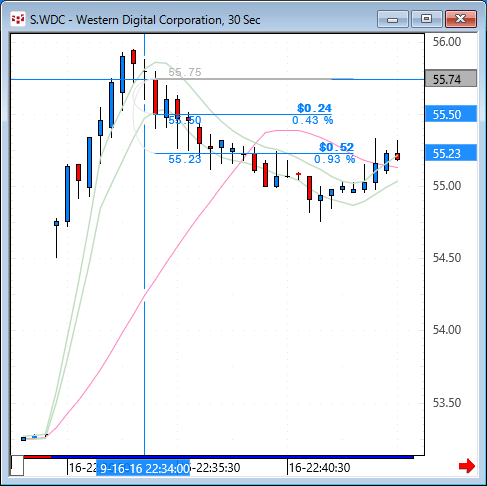The width and height of the screenshot is (487, 486).
Task: Click the 22:35:30 time axis label
Action: [x=218, y=468]
